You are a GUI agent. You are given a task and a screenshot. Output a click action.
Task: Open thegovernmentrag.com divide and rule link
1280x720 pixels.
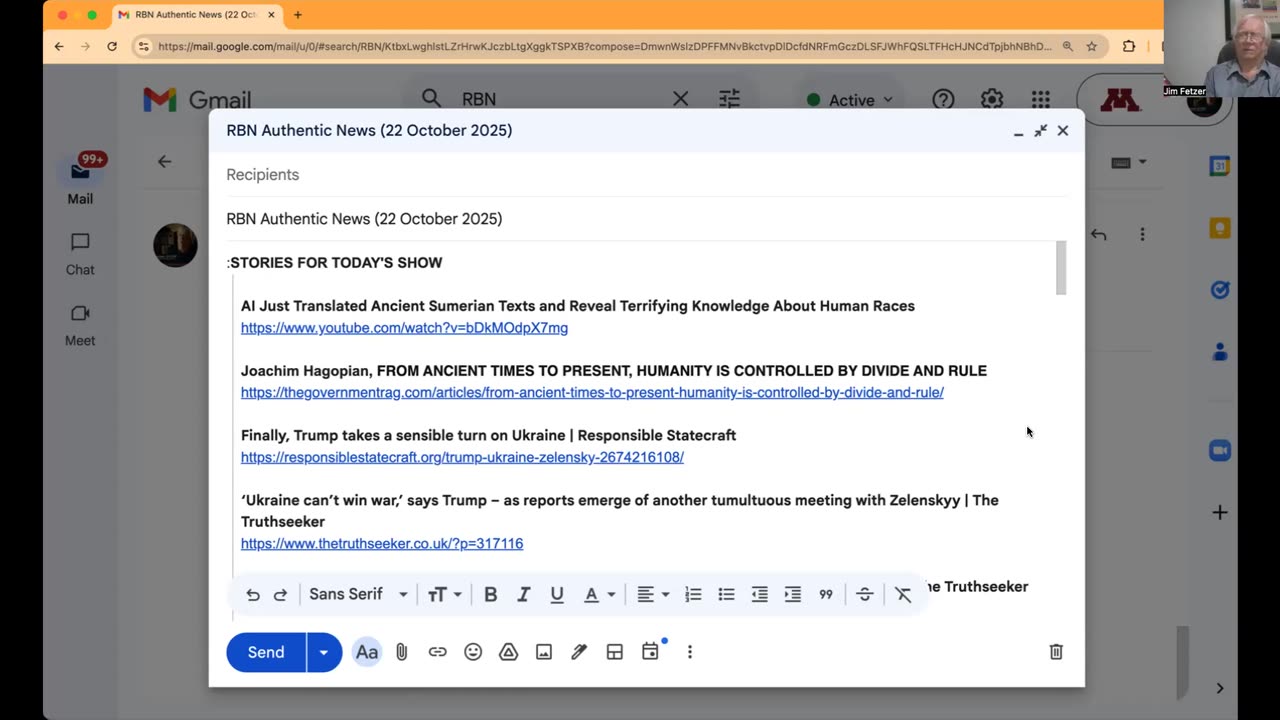coord(592,393)
